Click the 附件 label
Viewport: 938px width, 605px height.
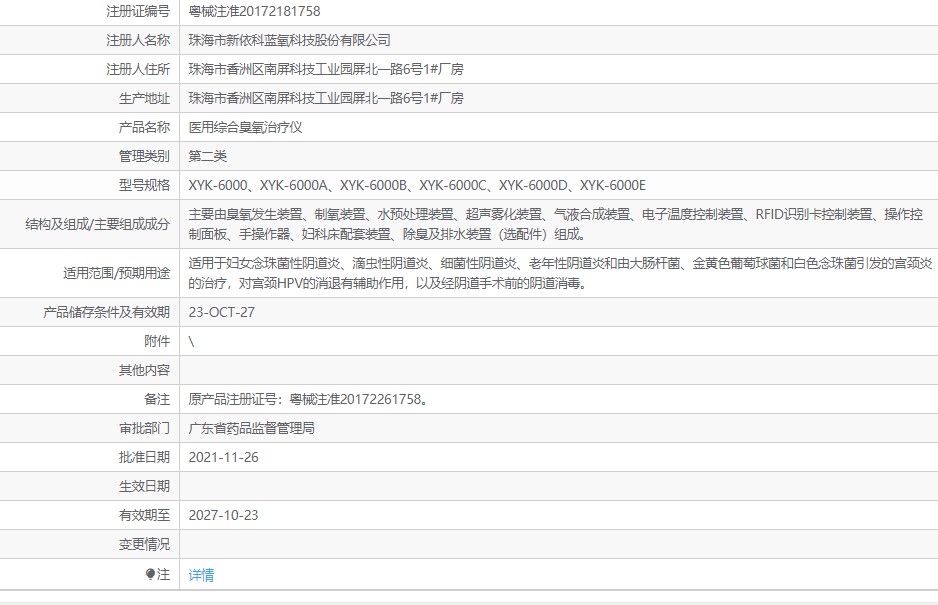click(157, 341)
